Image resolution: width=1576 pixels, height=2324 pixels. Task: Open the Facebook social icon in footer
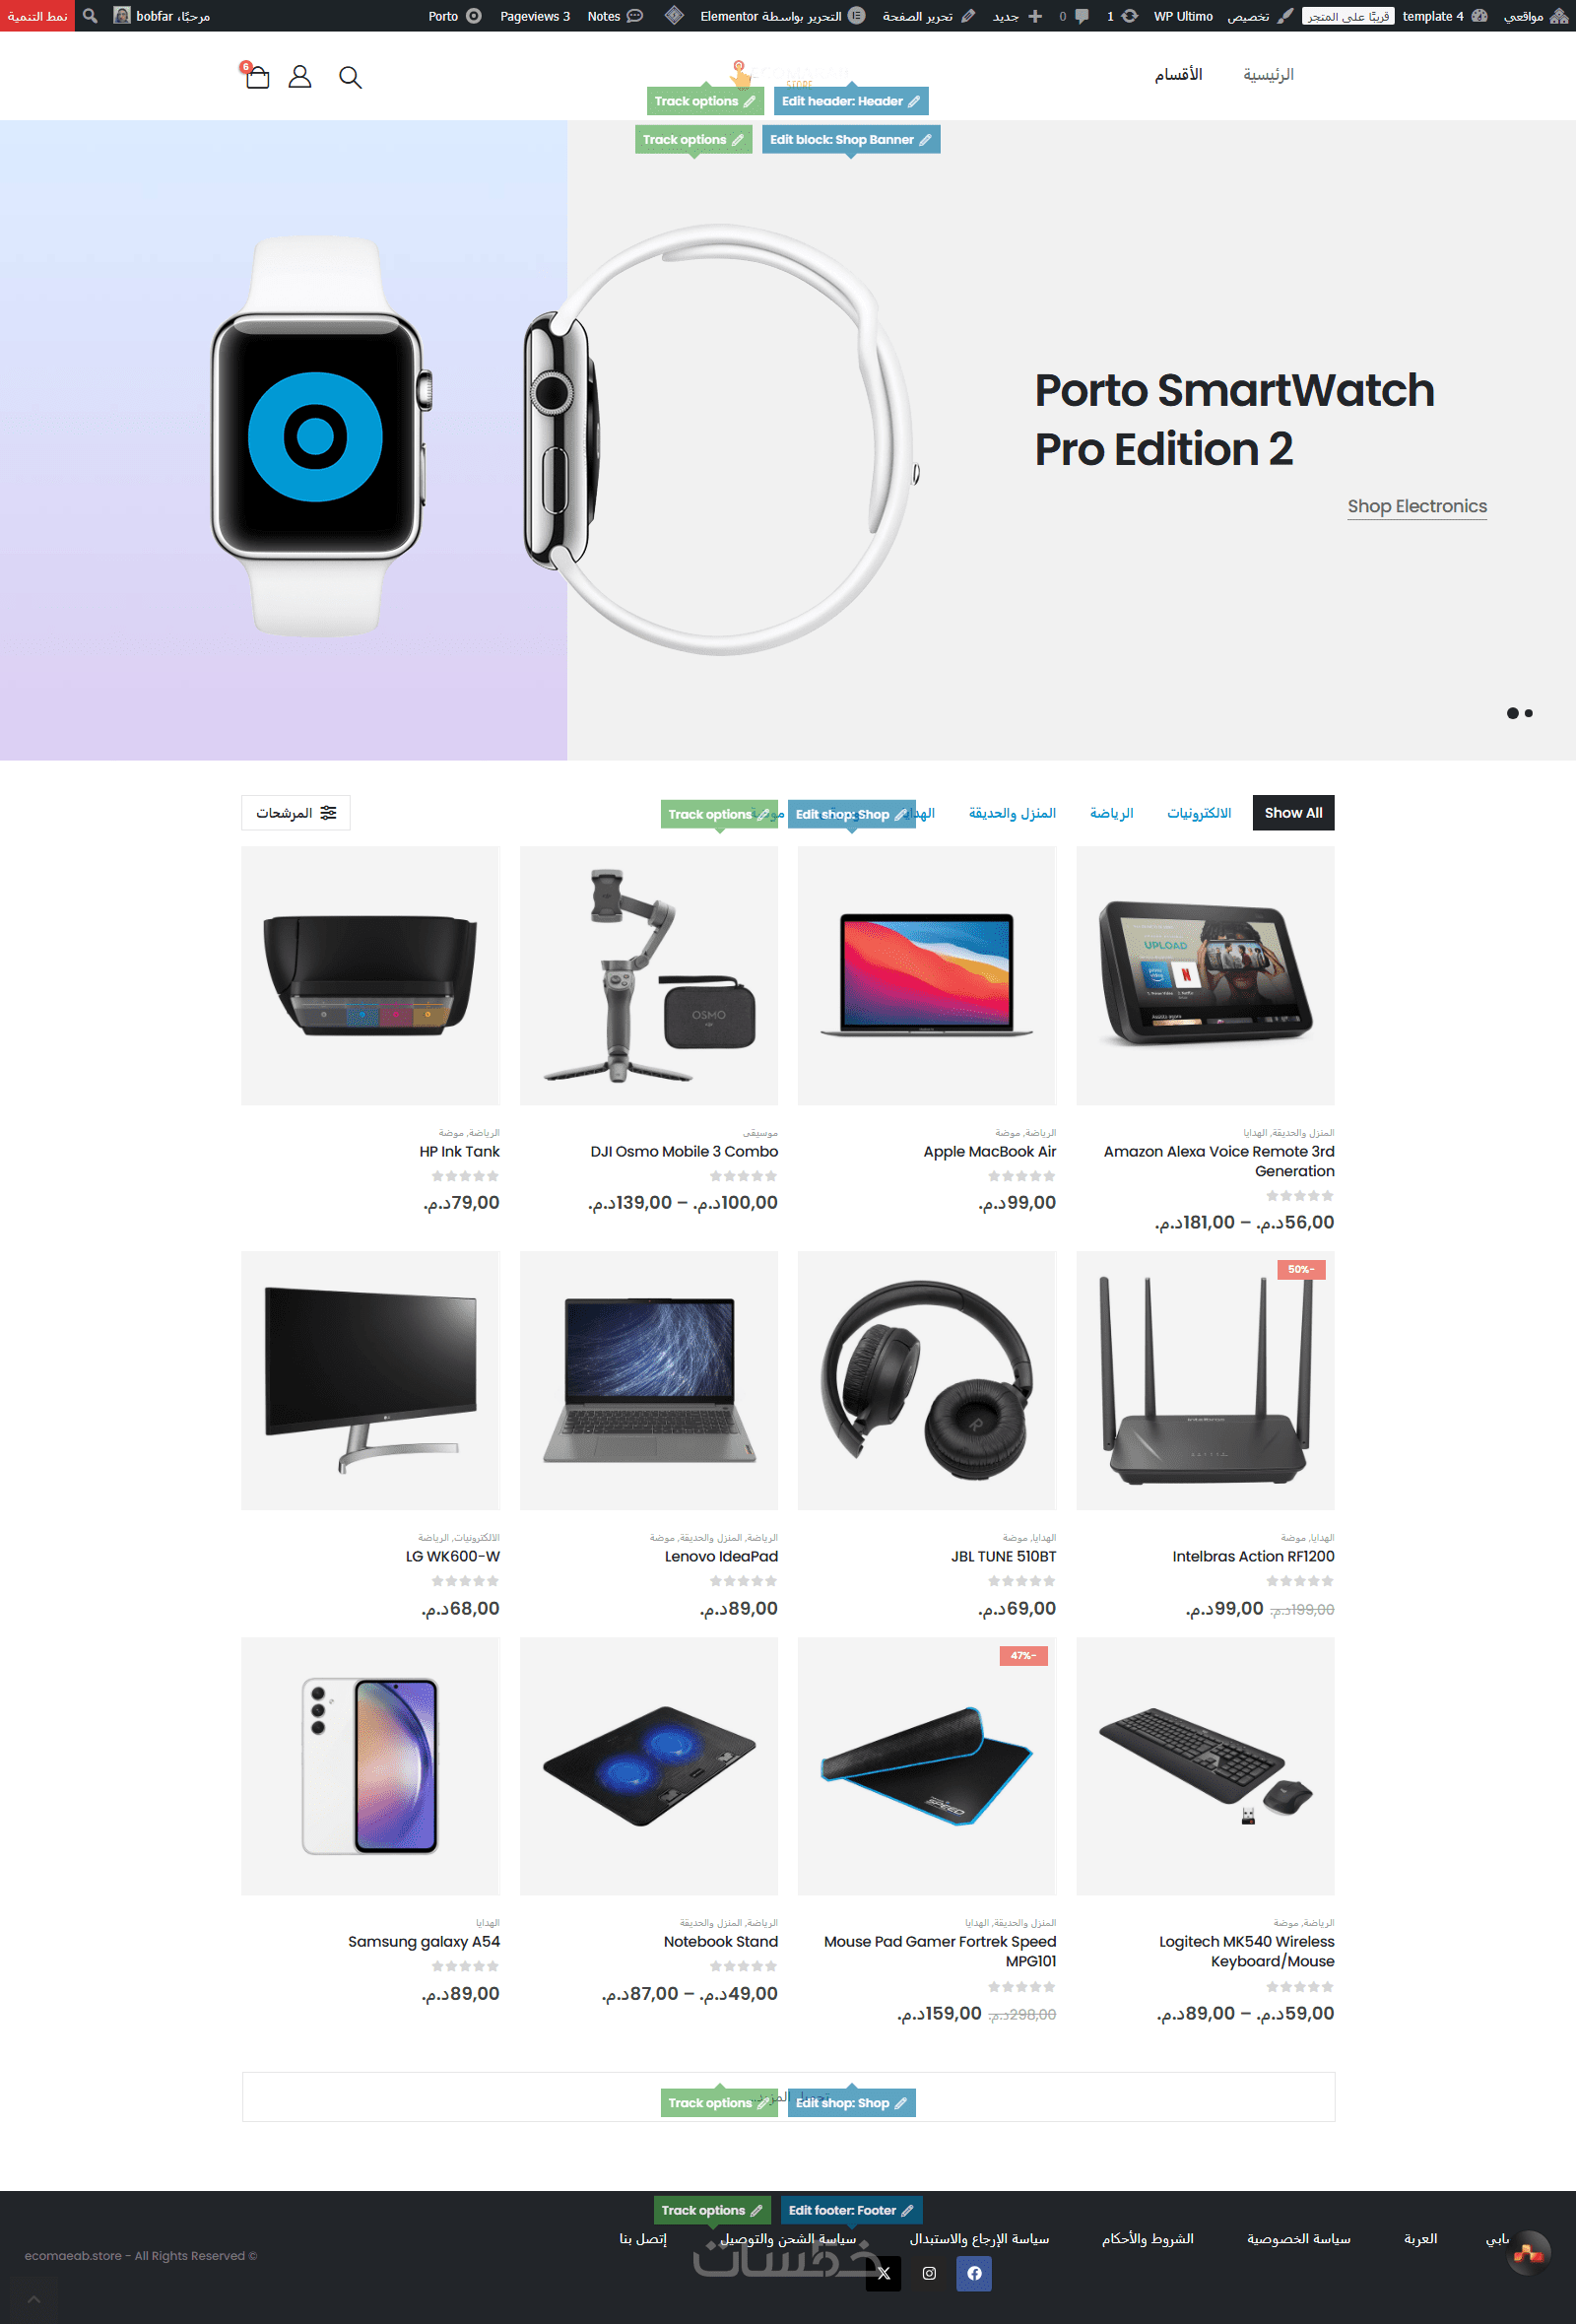pyautogui.click(x=974, y=2273)
